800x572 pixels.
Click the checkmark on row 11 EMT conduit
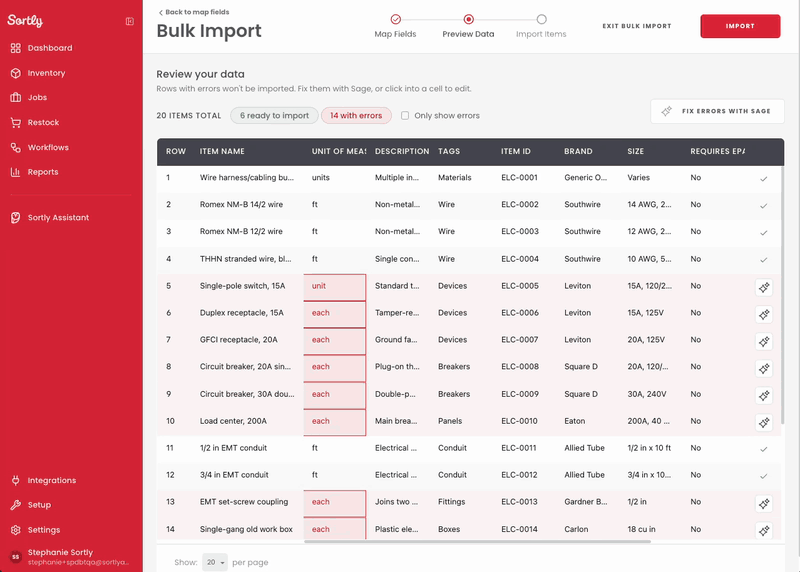point(764,449)
